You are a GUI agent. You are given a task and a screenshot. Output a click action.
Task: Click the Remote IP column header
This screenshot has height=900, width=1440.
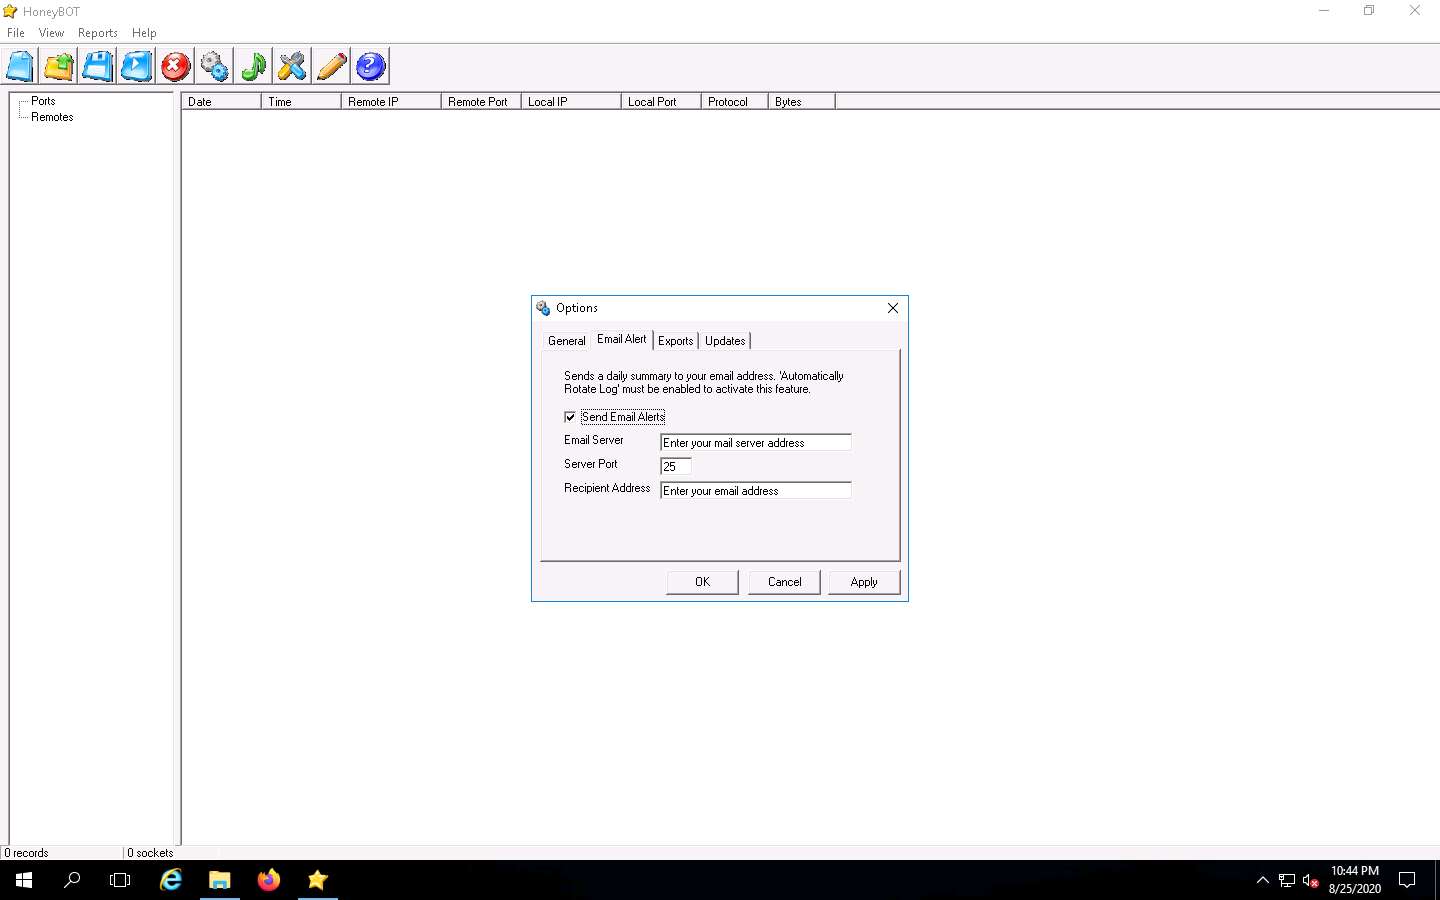point(391,102)
